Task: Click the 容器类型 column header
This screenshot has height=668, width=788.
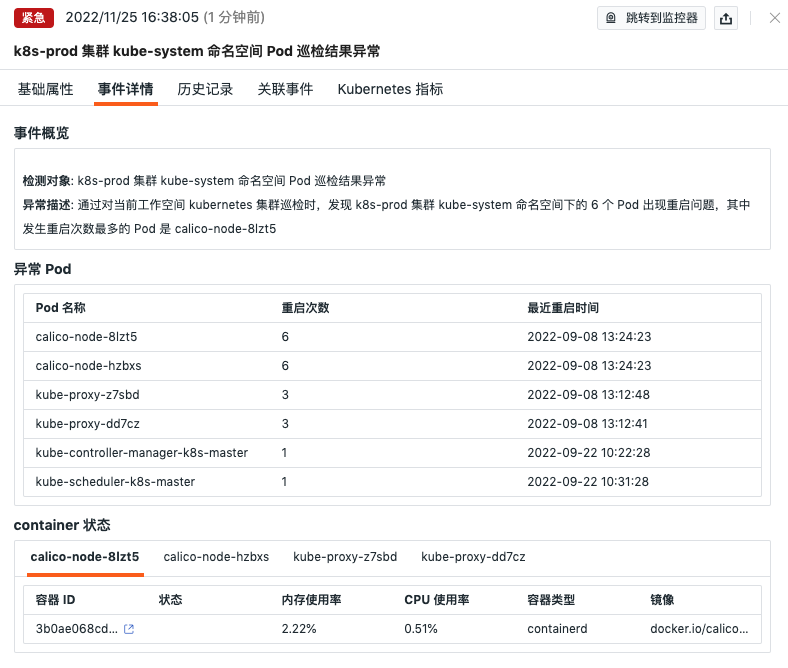Action: point(551,600)
